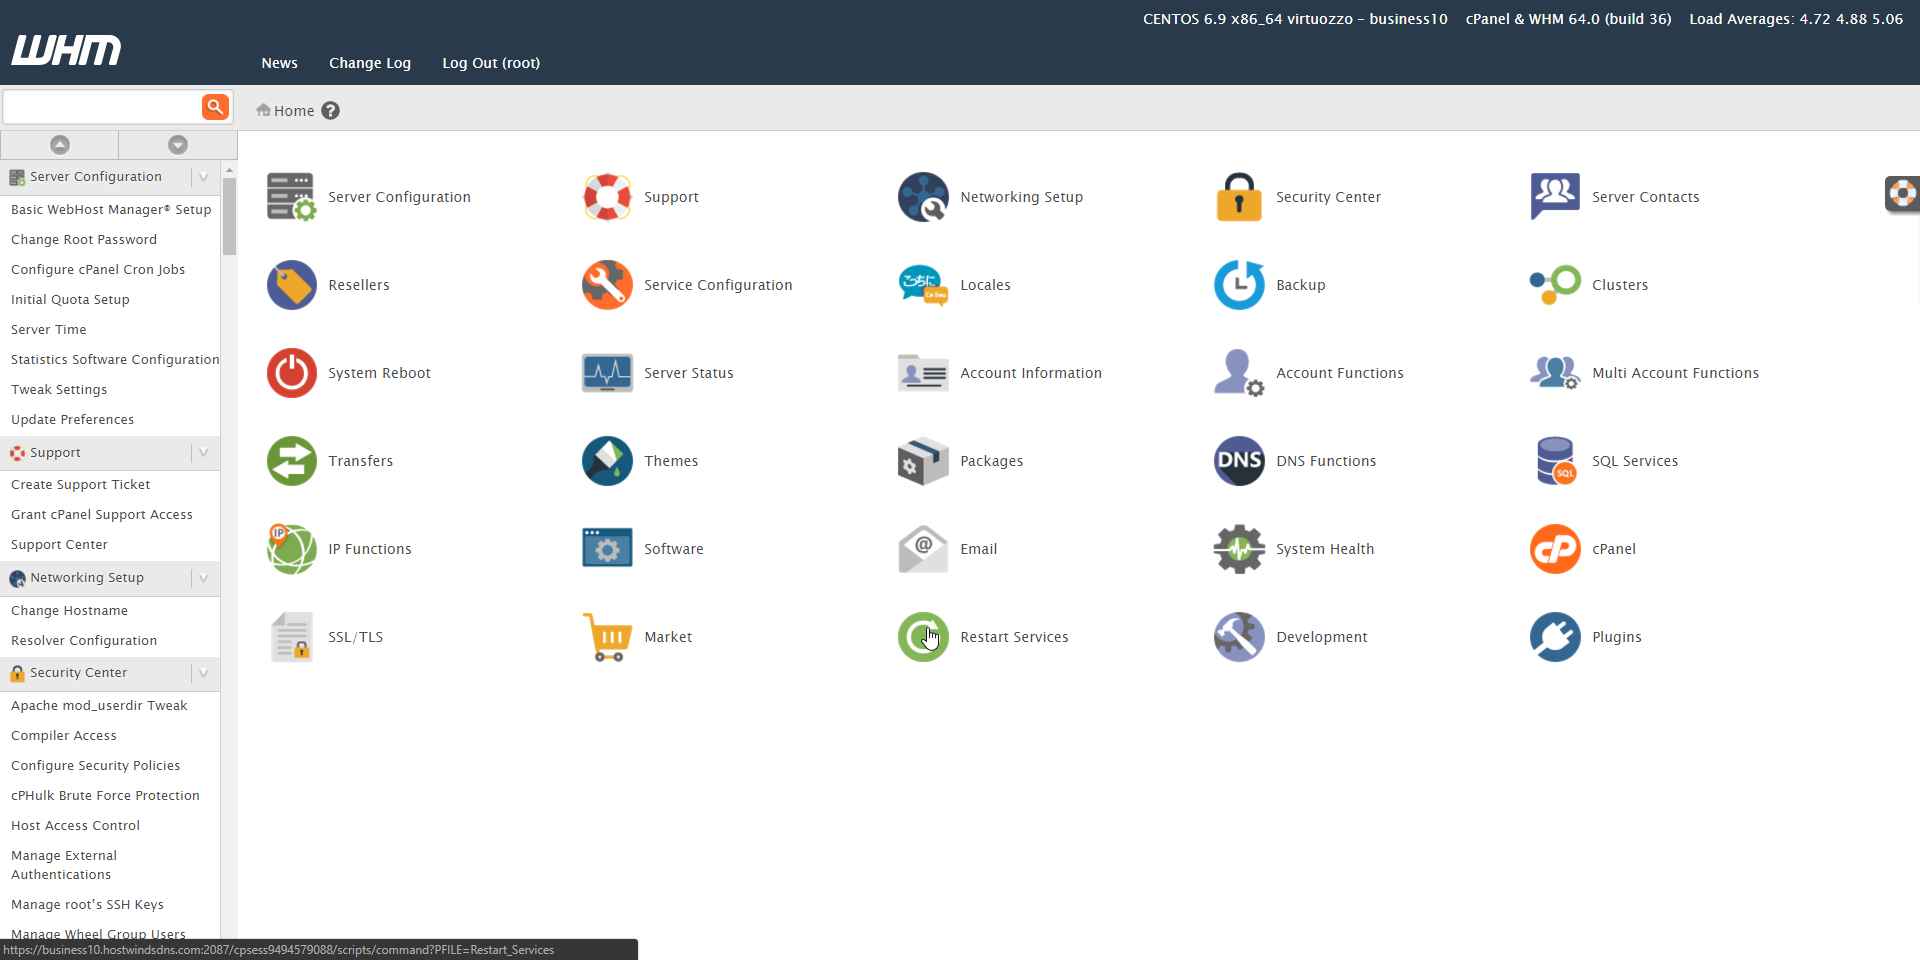1920x960 pixels.
Task: Collapse the Support sidebar section arrow
Action: [204, 453]
